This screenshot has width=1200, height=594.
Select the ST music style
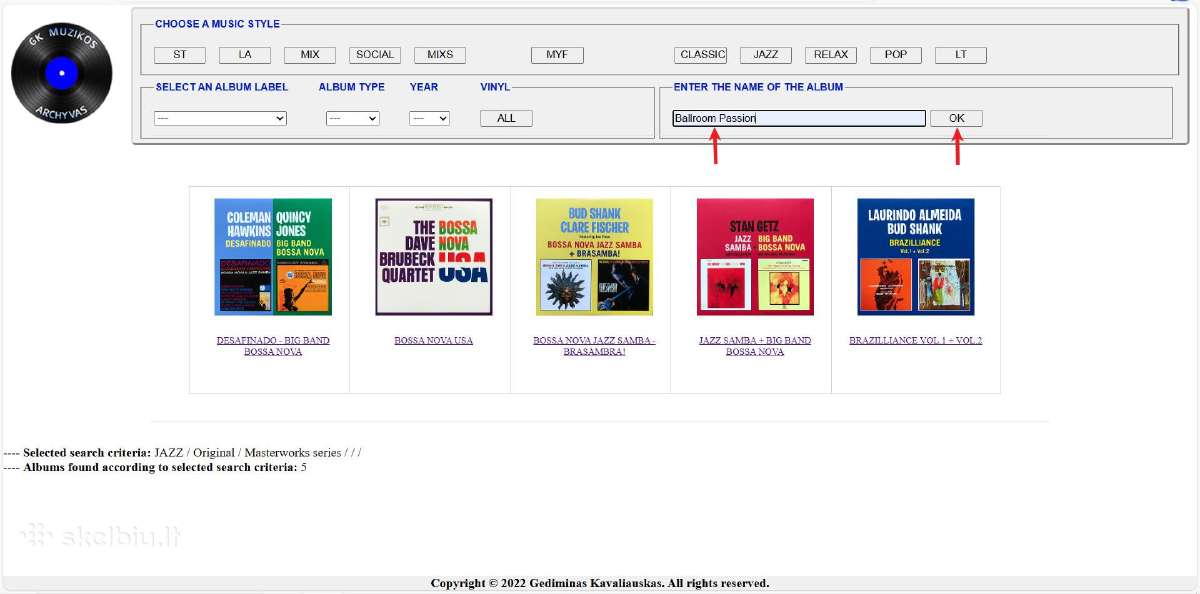180,55
